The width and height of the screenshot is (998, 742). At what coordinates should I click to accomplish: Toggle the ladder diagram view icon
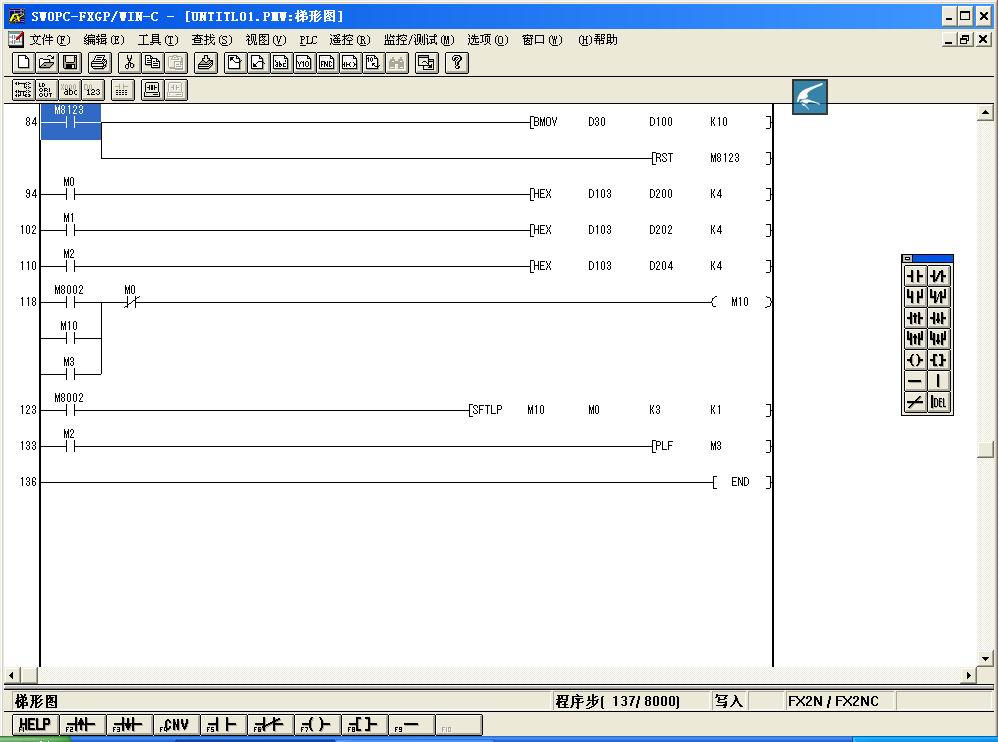22,90
